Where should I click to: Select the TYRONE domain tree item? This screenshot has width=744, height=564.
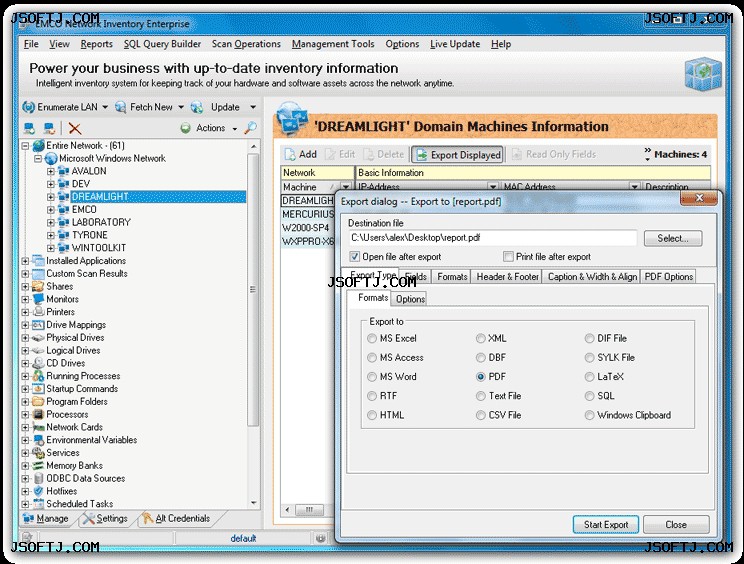[x=89, y=235]
